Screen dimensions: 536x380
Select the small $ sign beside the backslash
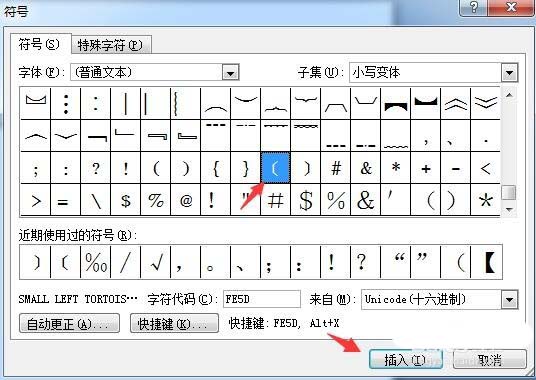125,200
